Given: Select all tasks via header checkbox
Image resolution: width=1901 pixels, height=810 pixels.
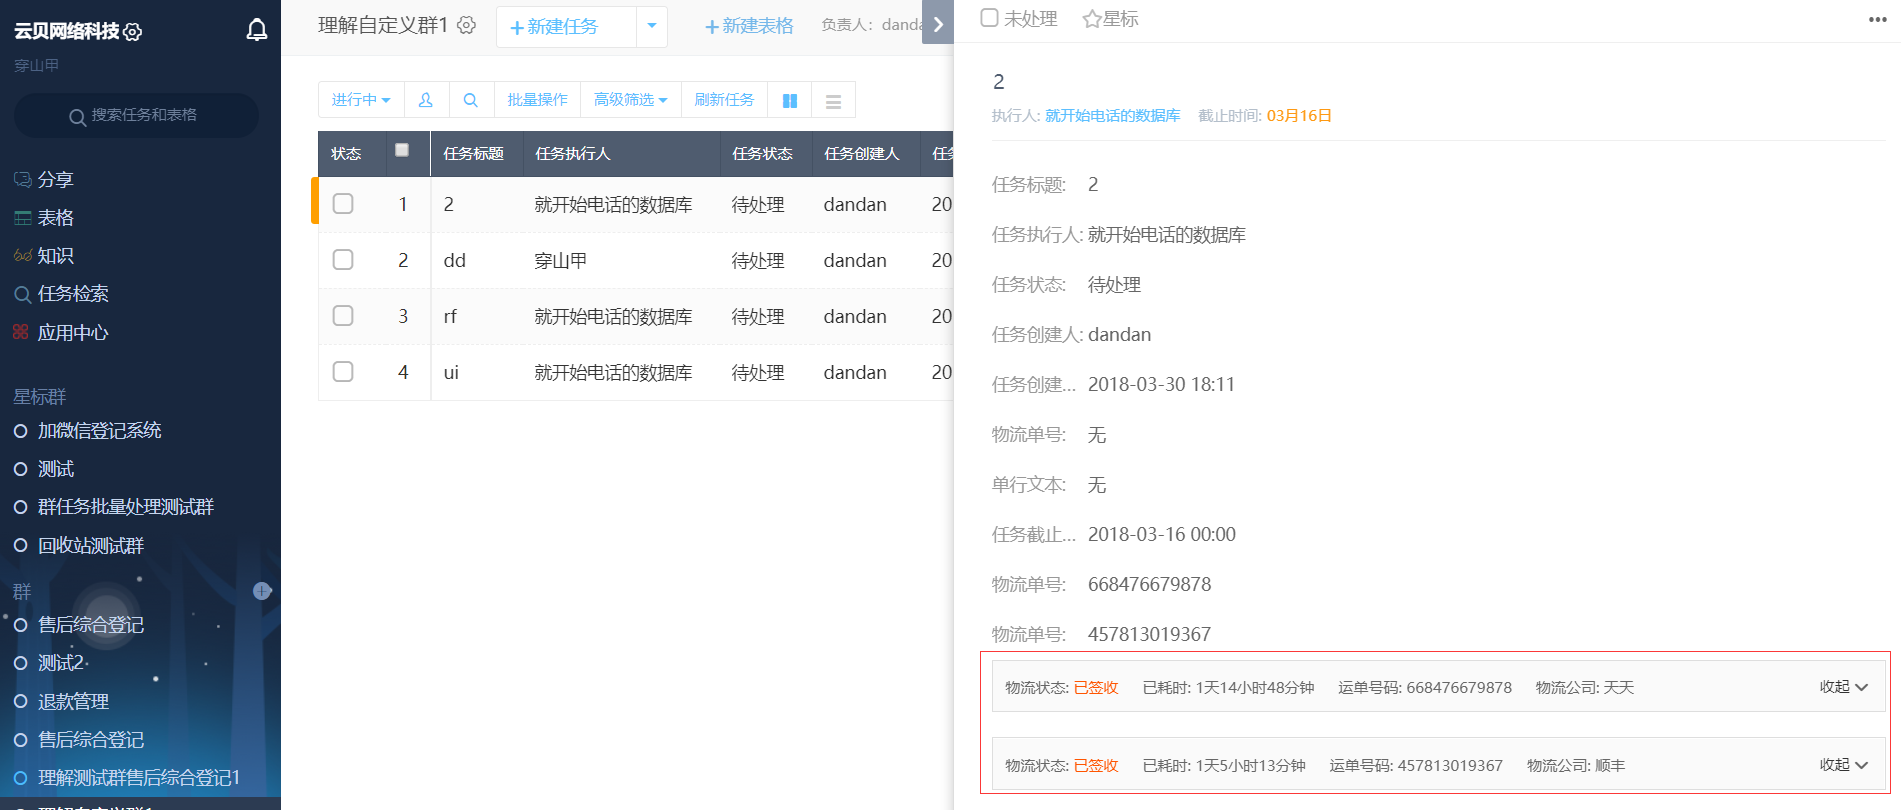Looking at the screenshot, I should point(402,150).
